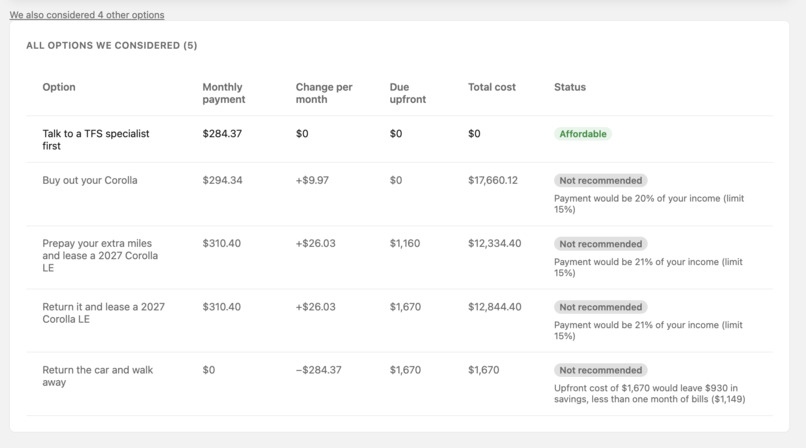Click the 'Due upfront' column header
Viewport: 806px width, 448px height.
click(x=408, y=93)
